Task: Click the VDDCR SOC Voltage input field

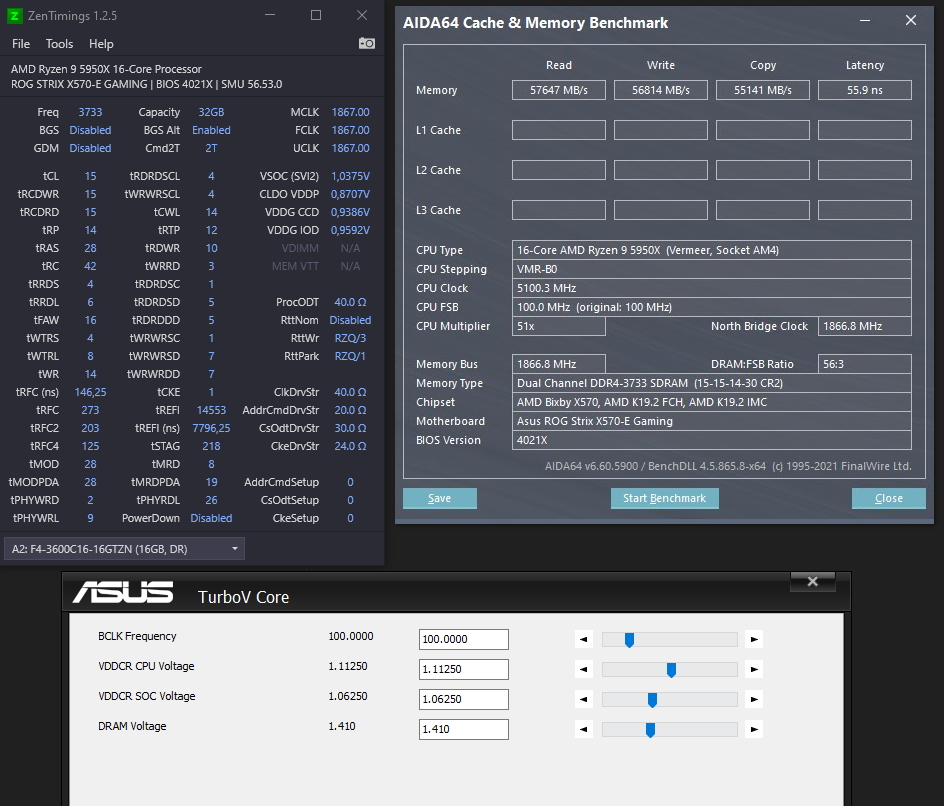Action: coord(464,699)
